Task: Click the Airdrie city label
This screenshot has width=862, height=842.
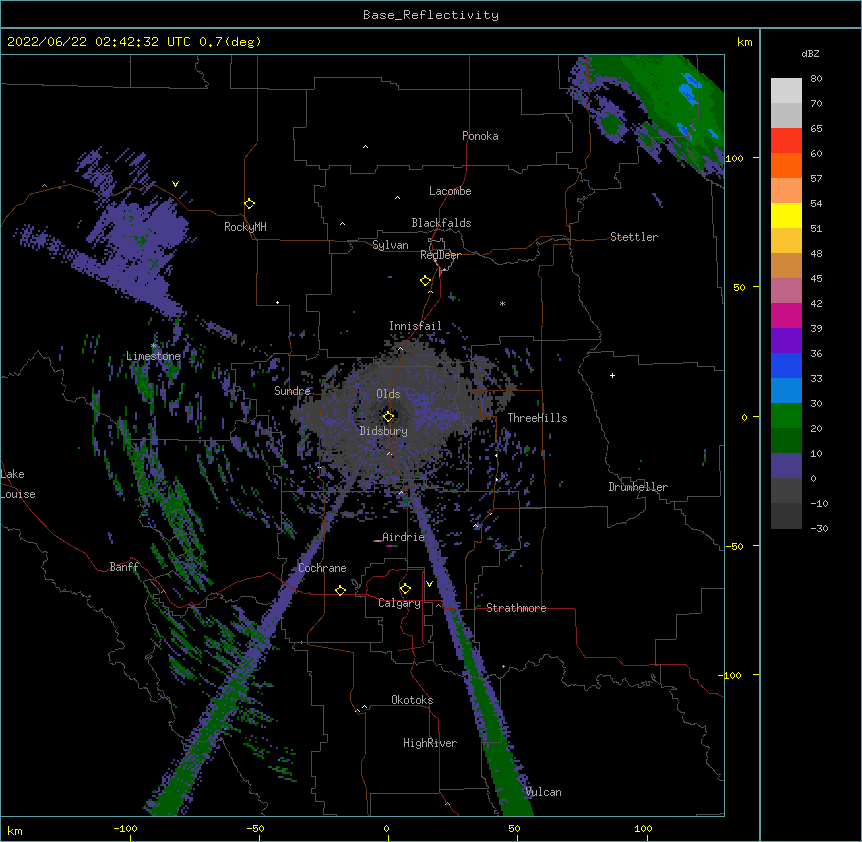Action: tap(403, 537)
